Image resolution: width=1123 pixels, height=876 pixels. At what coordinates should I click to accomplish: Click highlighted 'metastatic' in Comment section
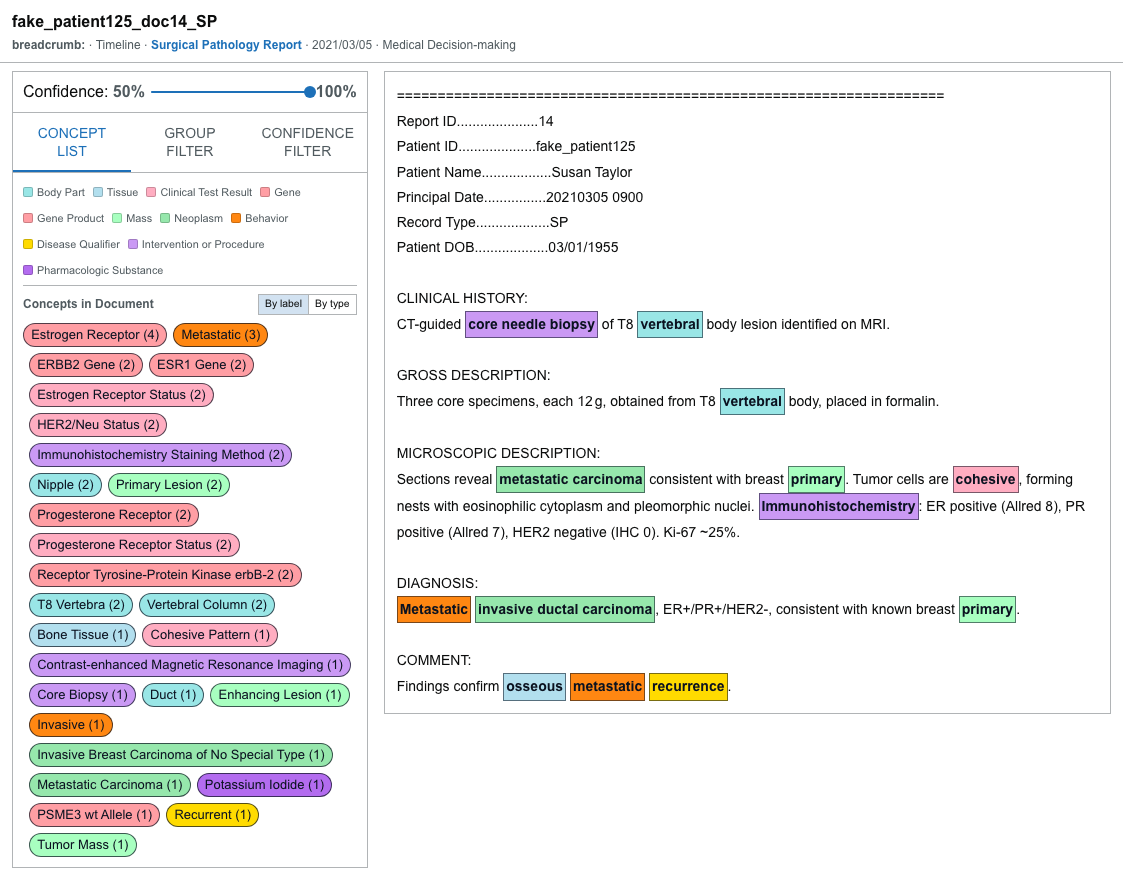pyautogui.click(x=607, y=687)
